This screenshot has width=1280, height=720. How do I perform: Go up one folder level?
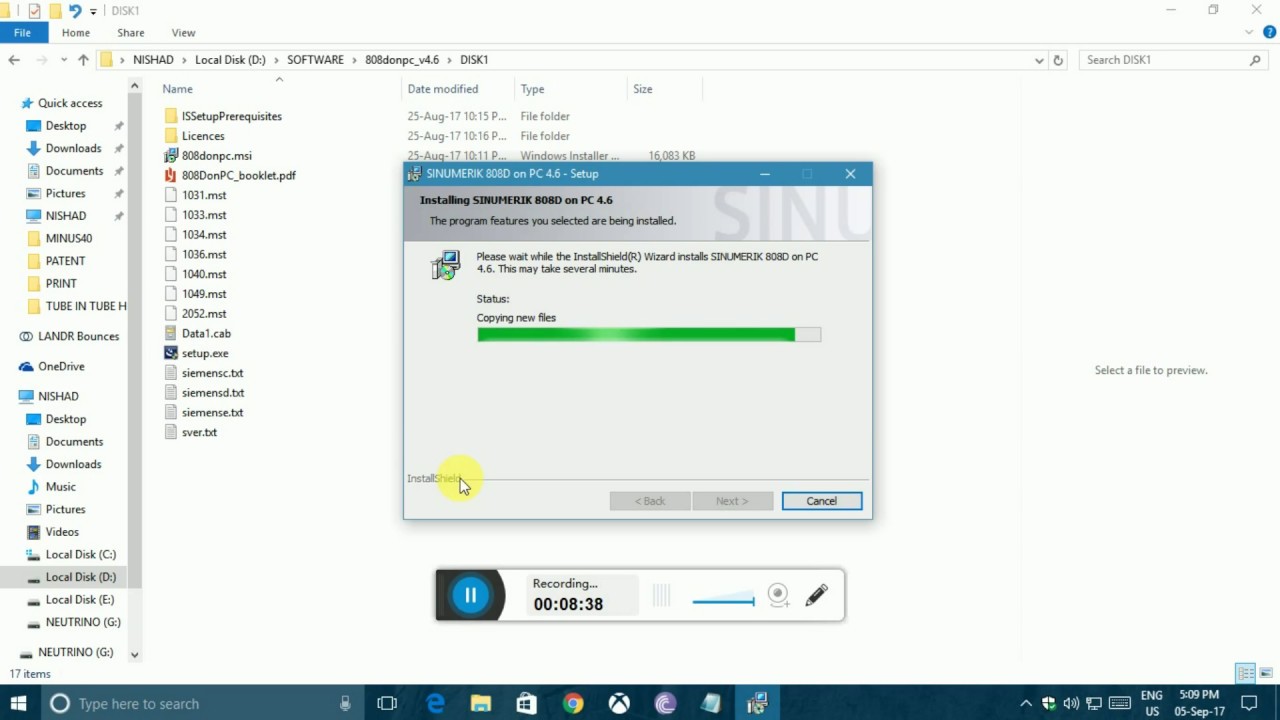pos(83,60)
